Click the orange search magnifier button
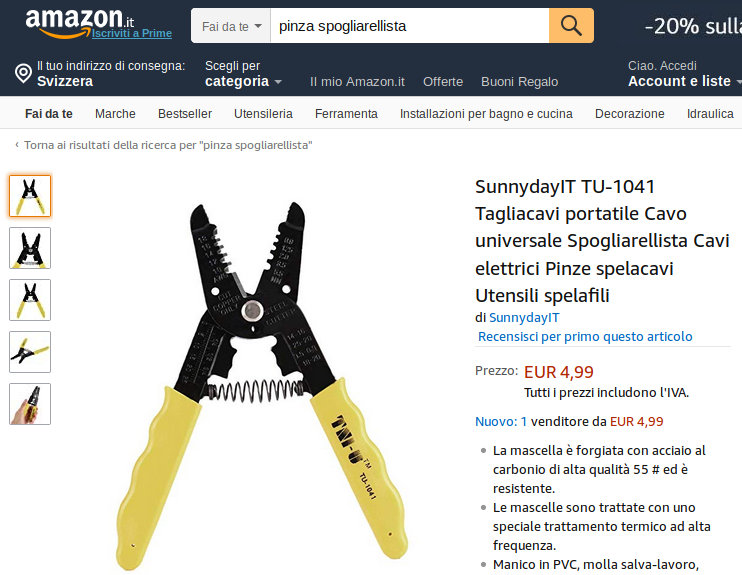Viewport: 742px width, 575px height. pyautogui.click(x=571, y=26)
